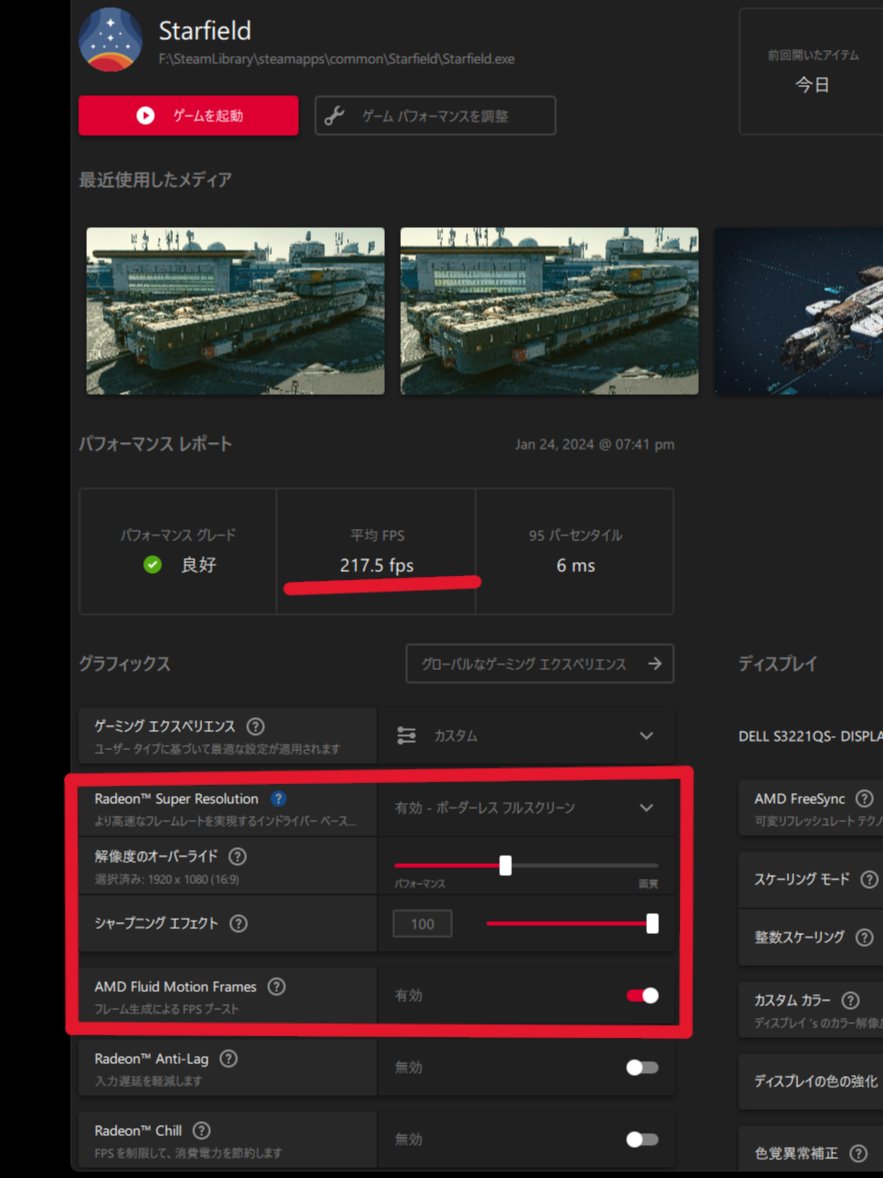883x1178 pixels.
Task: Click help icon for カスタム カラー
Action: (x=851, y=1000)
